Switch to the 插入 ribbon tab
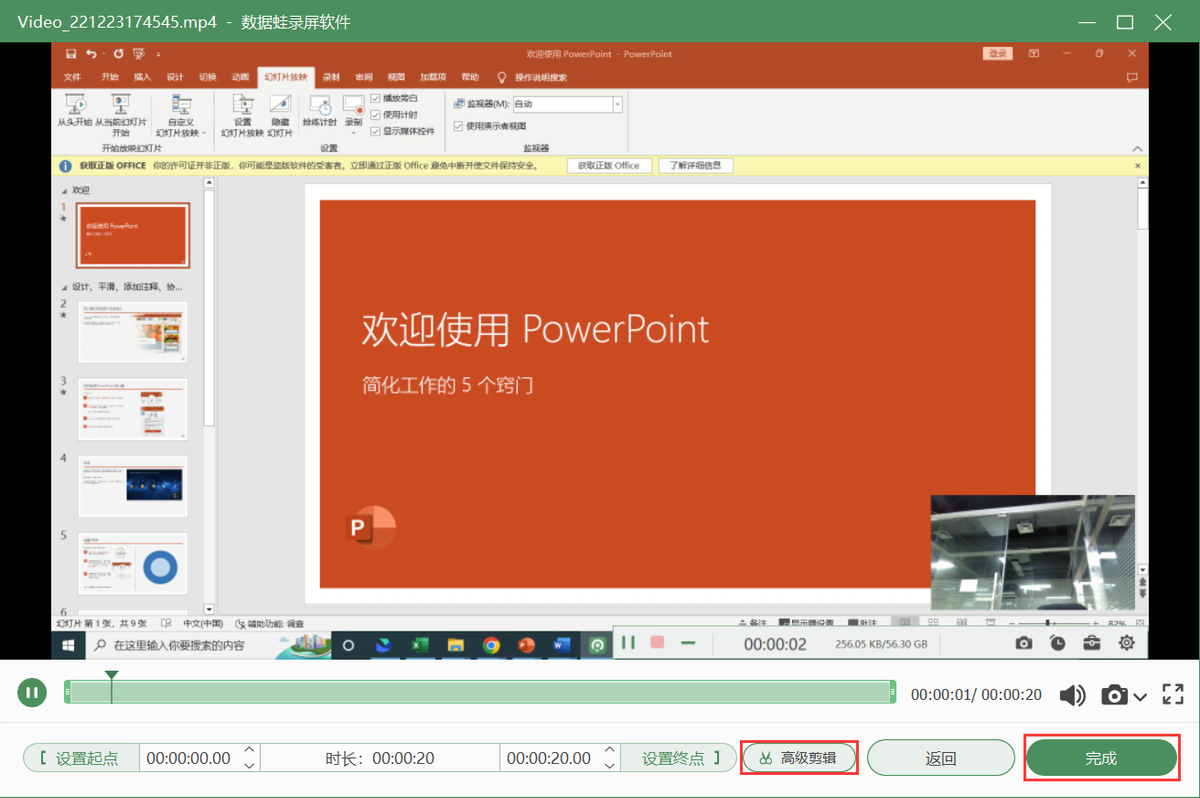1200x798 pixels. tap(142, 77)
